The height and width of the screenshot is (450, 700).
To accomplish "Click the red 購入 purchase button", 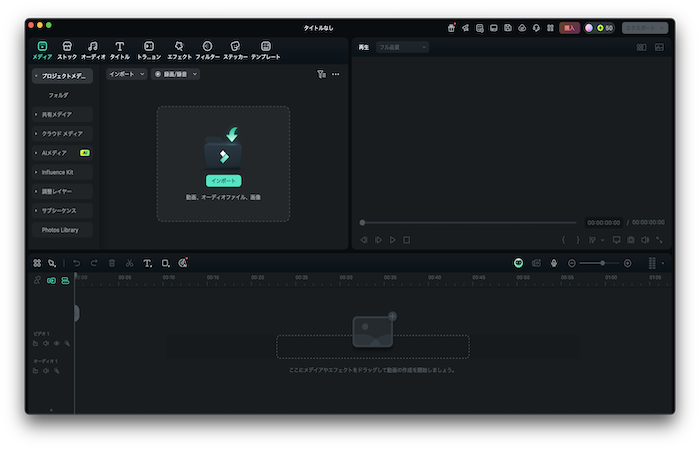I will pos(570,28).
